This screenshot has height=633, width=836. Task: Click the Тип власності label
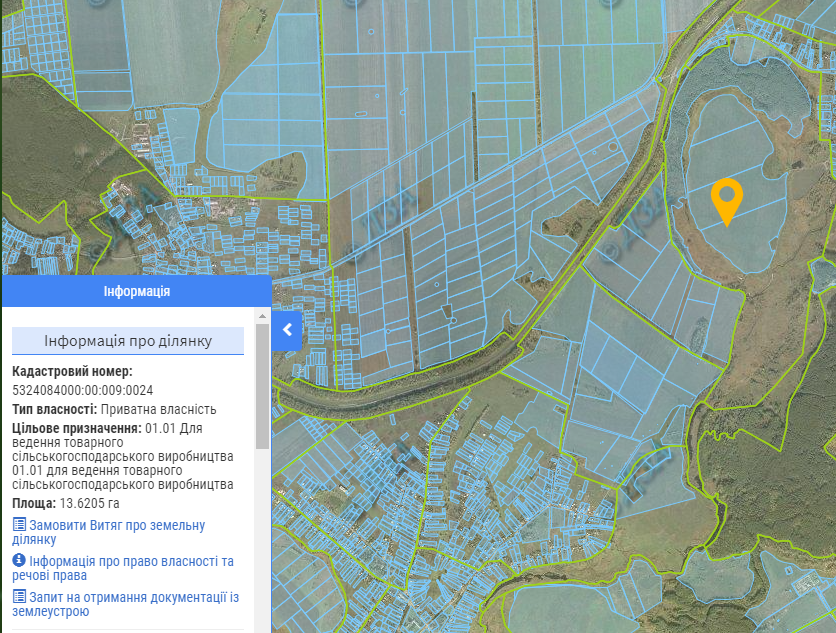(x=54, y=409)
